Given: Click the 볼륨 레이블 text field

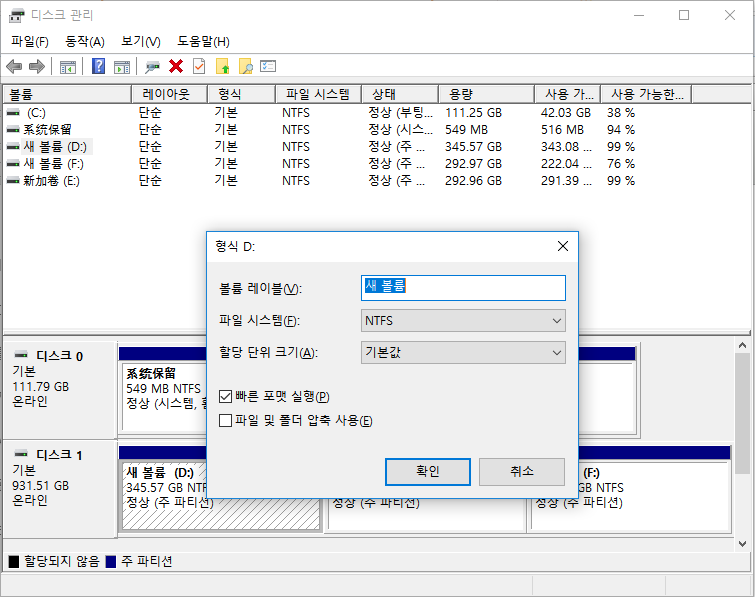Looking at the screenshot, I should [x=463, y=288].
